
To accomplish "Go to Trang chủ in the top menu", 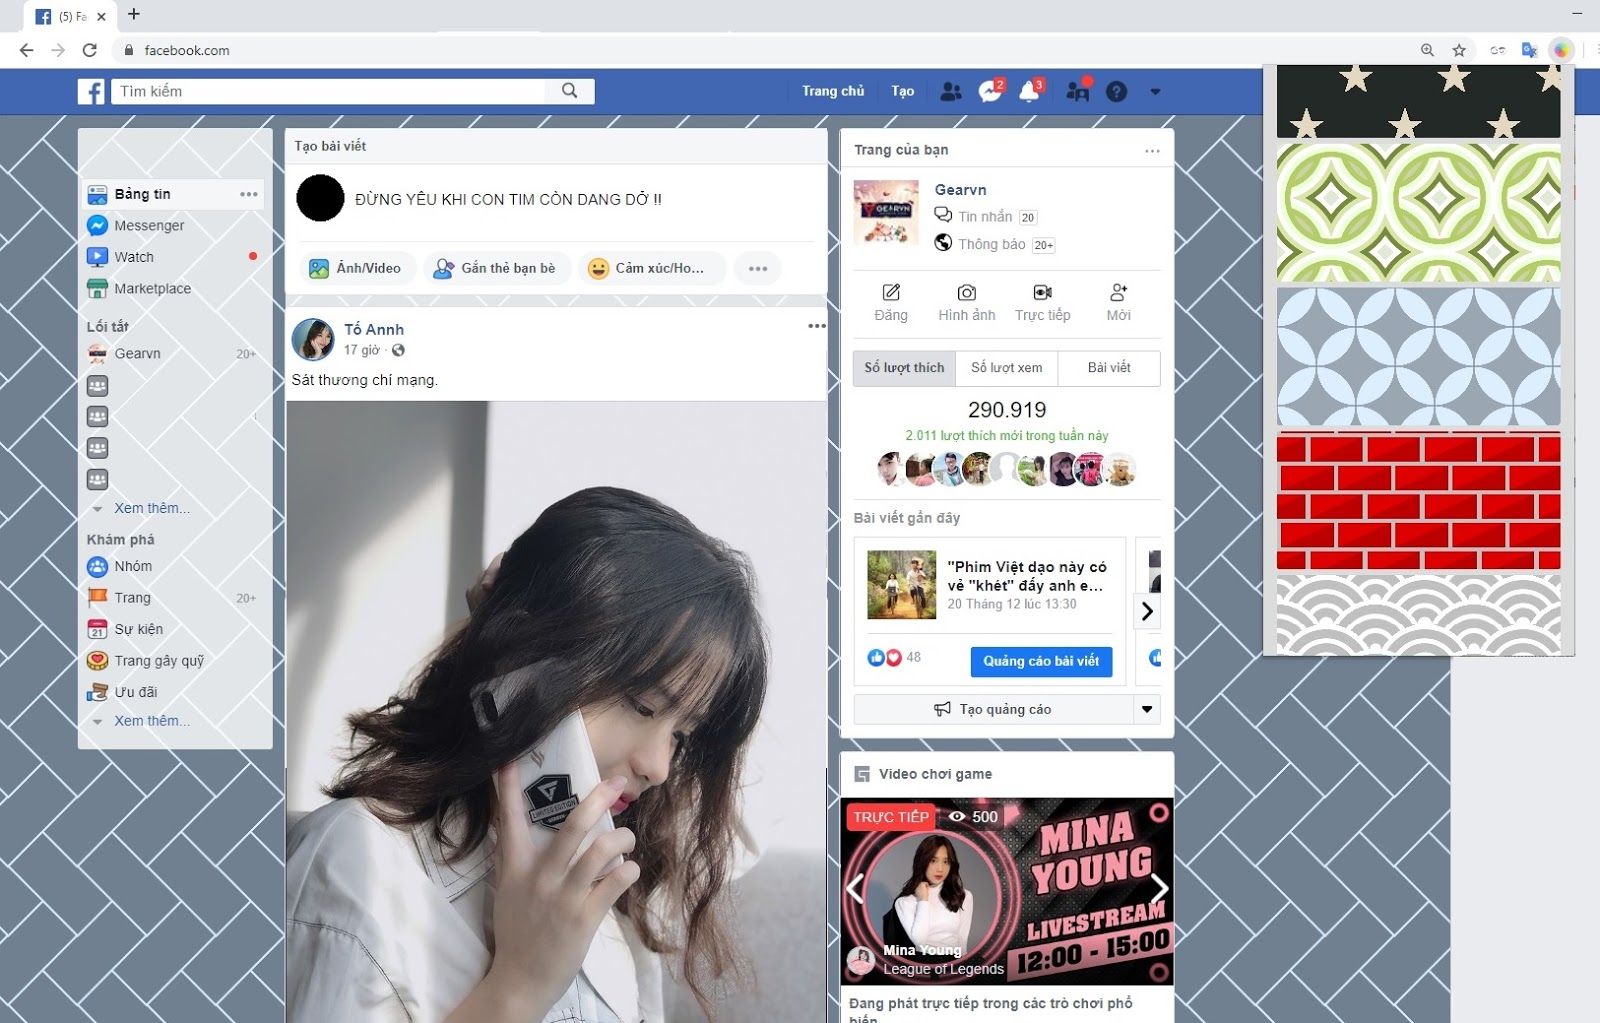I will [833, 90].
